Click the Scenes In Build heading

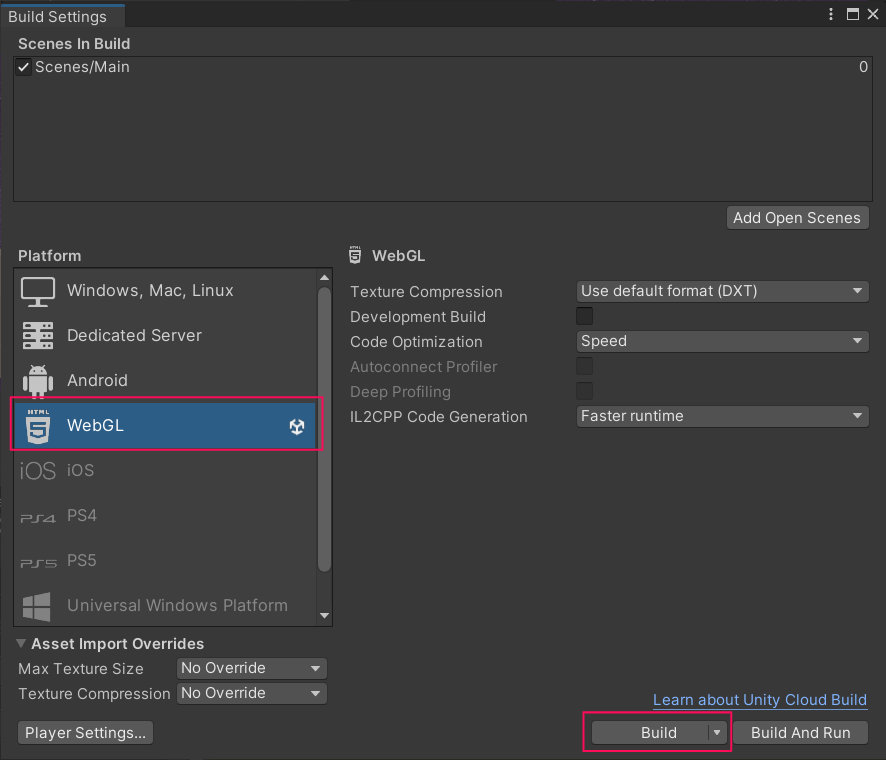tap(74, 44)
